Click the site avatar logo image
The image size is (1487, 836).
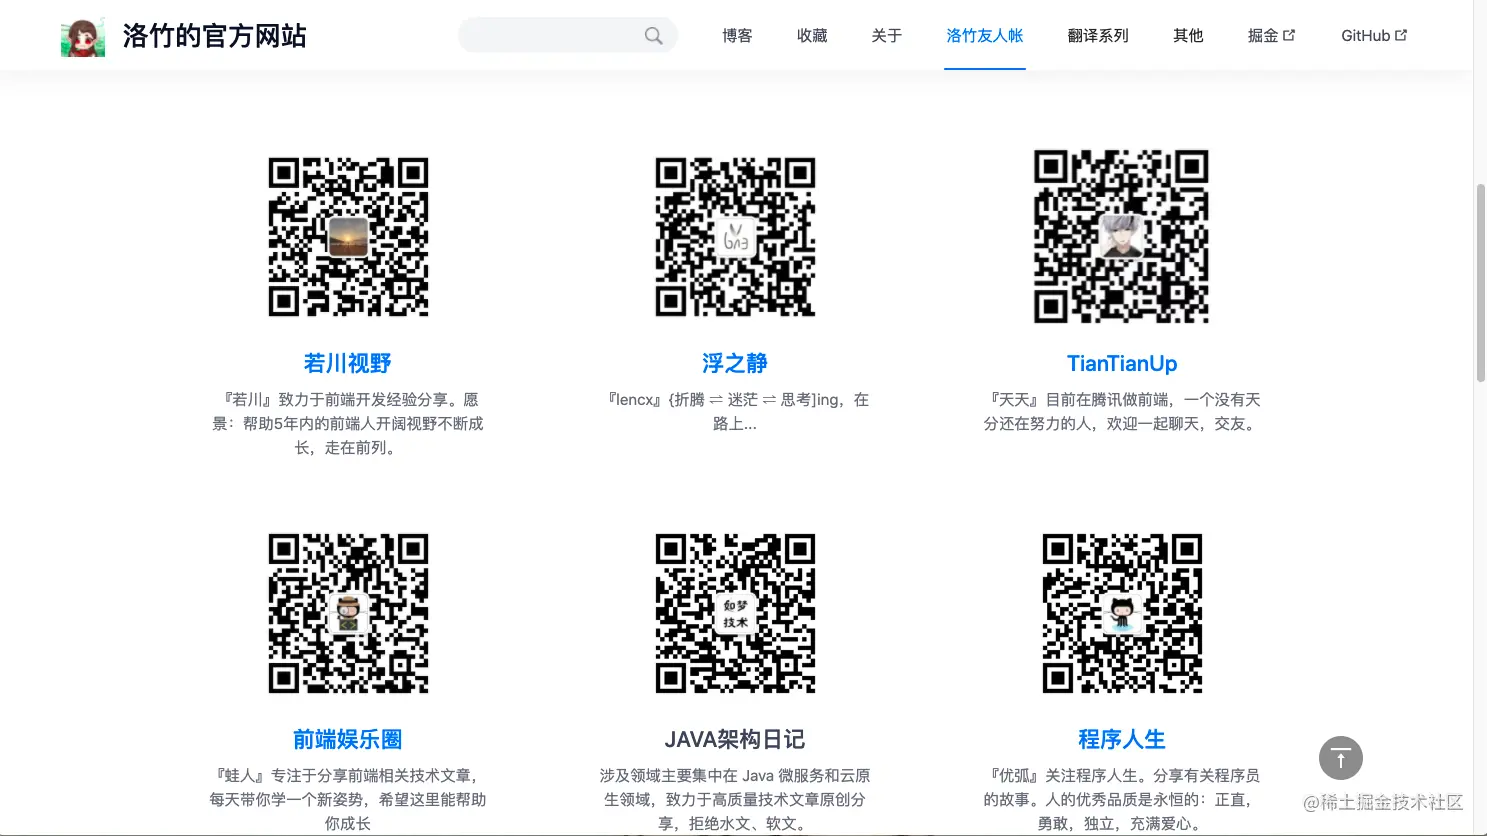[83, 36]
